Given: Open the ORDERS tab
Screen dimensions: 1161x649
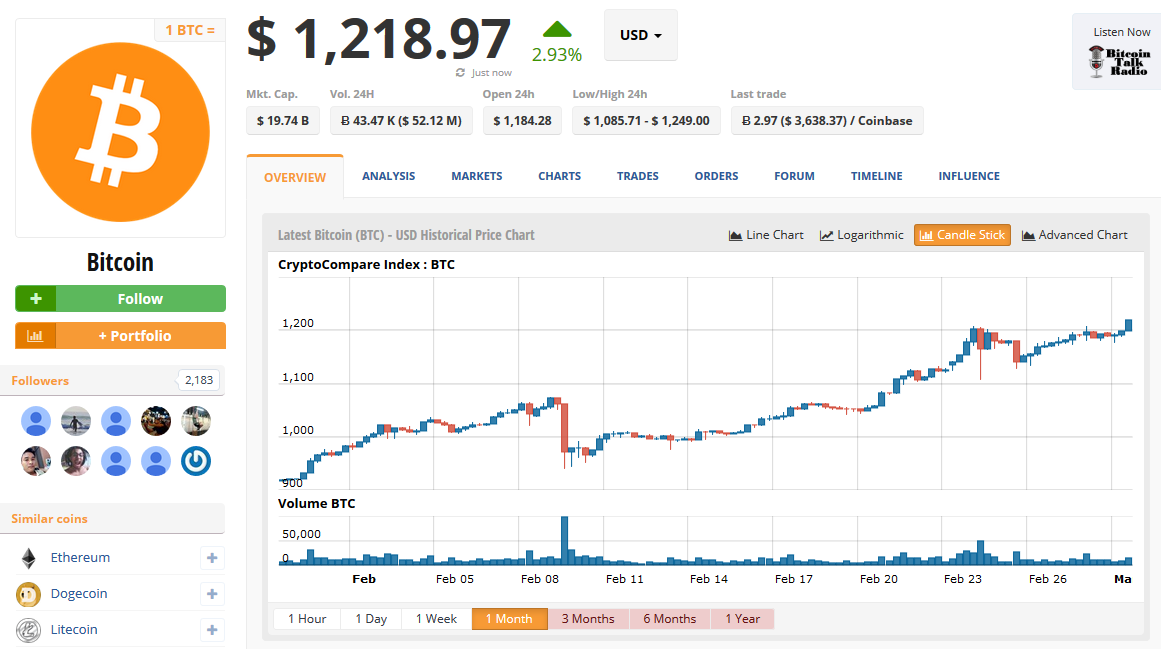Looking at the screenshot, I should (x=716, y=176).
